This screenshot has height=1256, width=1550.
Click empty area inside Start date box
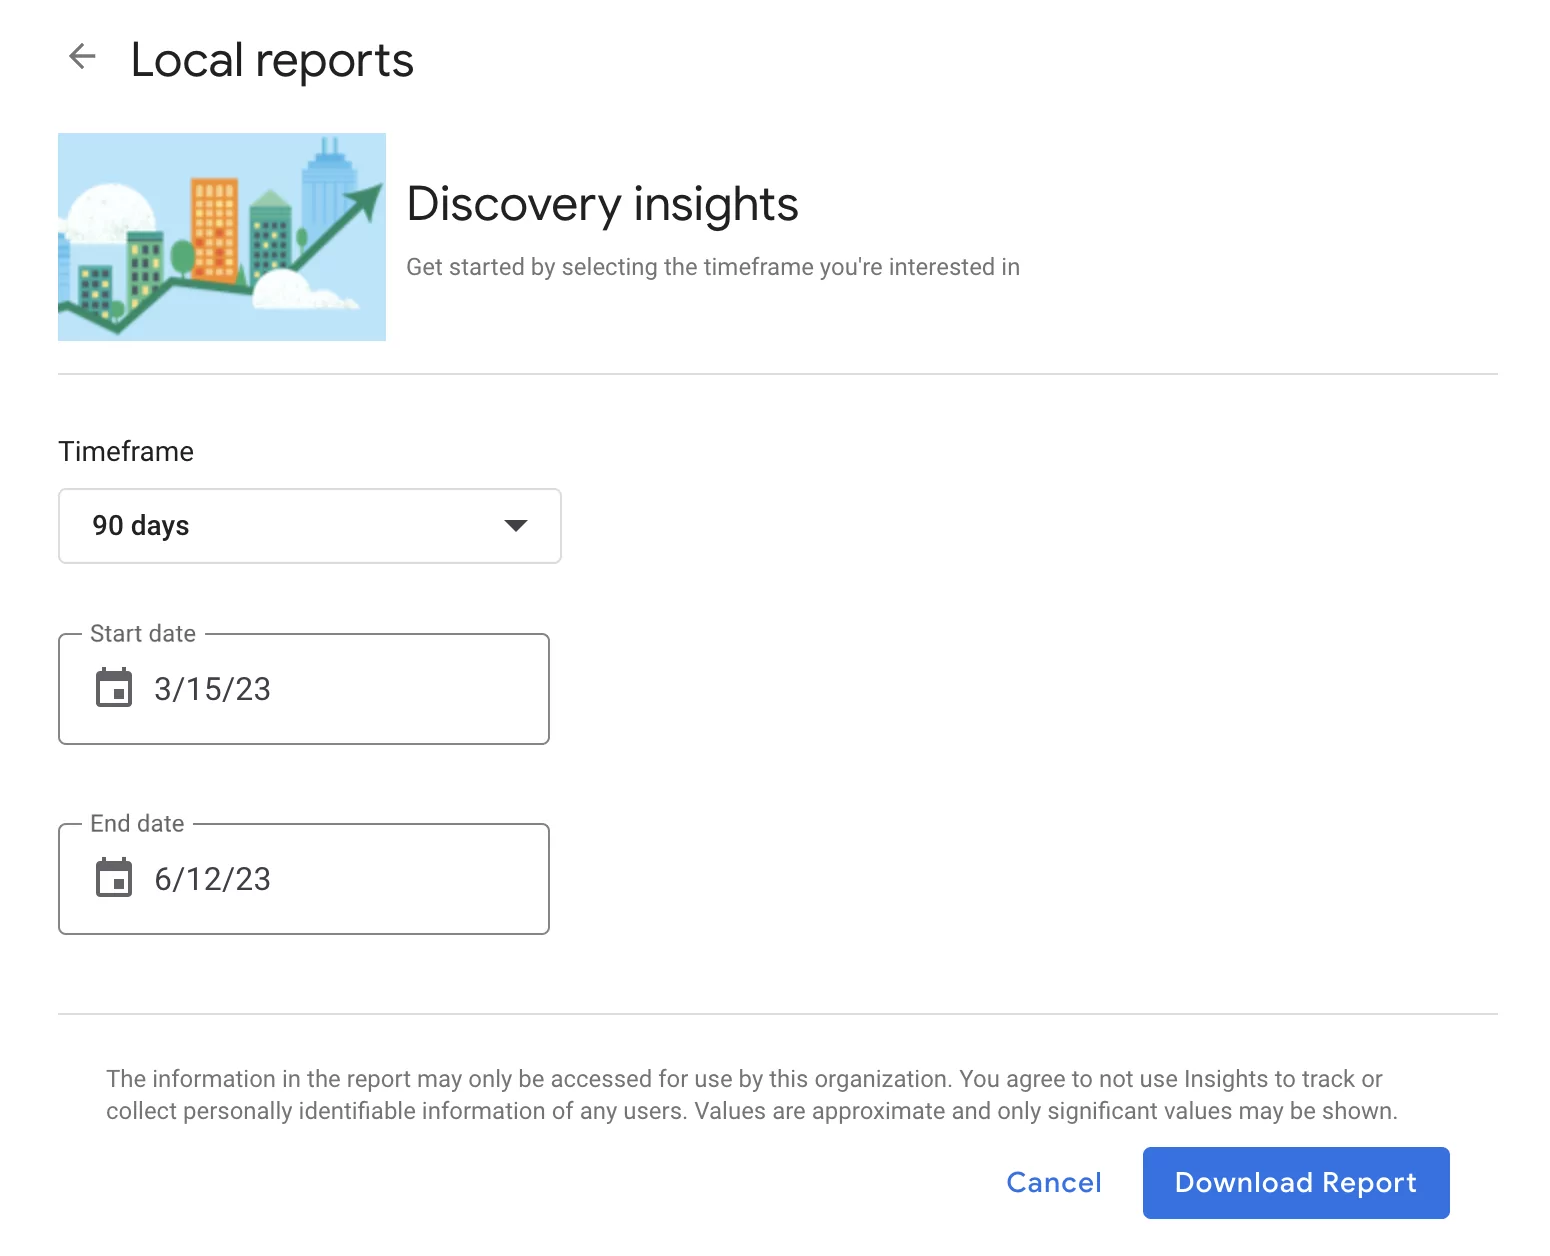[420, 689]
